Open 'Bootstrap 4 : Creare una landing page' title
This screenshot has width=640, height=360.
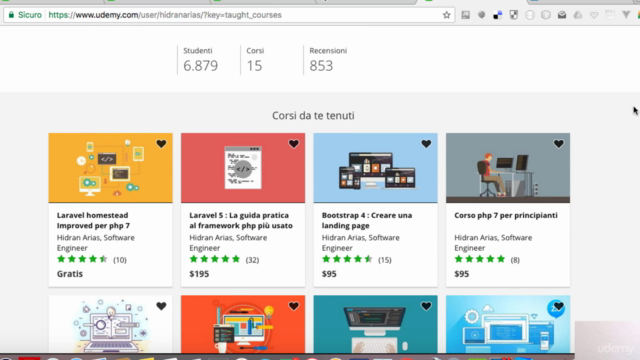(367, 220)
